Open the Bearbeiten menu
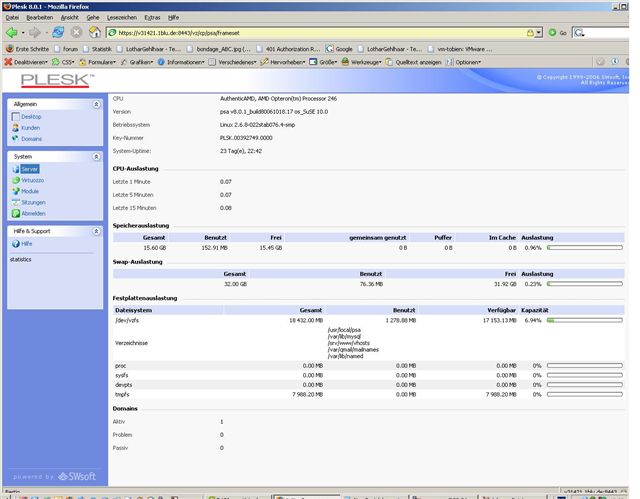Image resolution: width=640 pixels, height=499 pixels. point(40,18)
